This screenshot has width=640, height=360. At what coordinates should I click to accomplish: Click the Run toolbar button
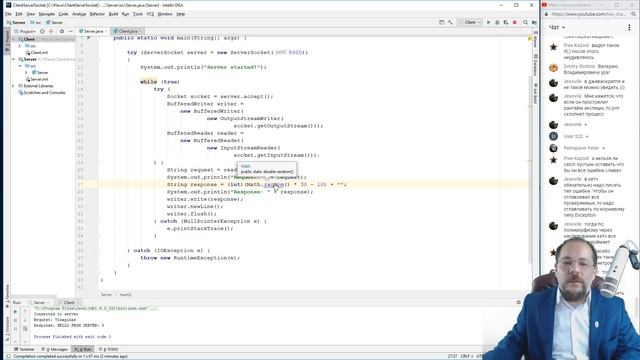(488, 22)
